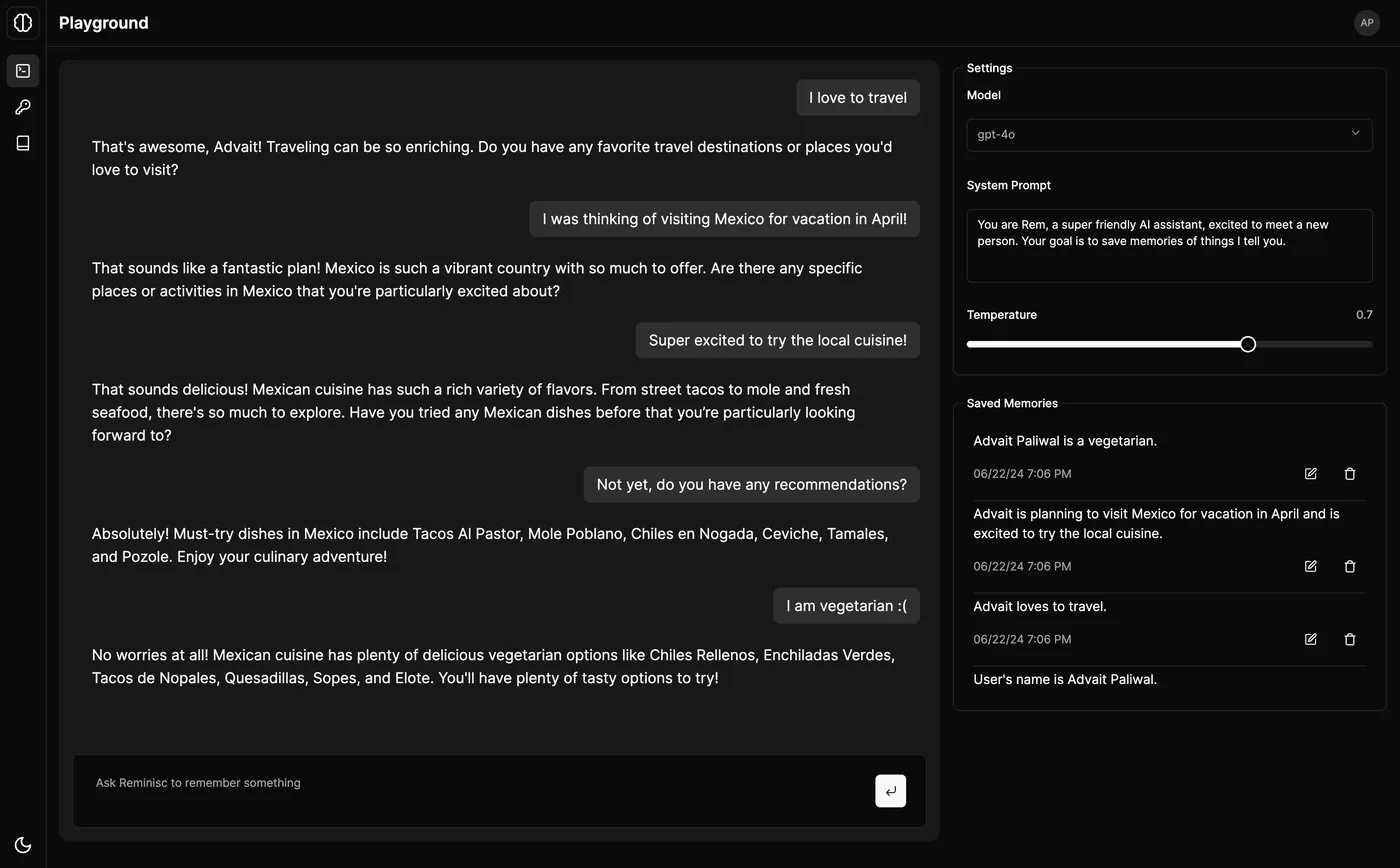The image size is (1400, 868).
Task: Click the Saved Memories heading
Action: click(1012, 403)
